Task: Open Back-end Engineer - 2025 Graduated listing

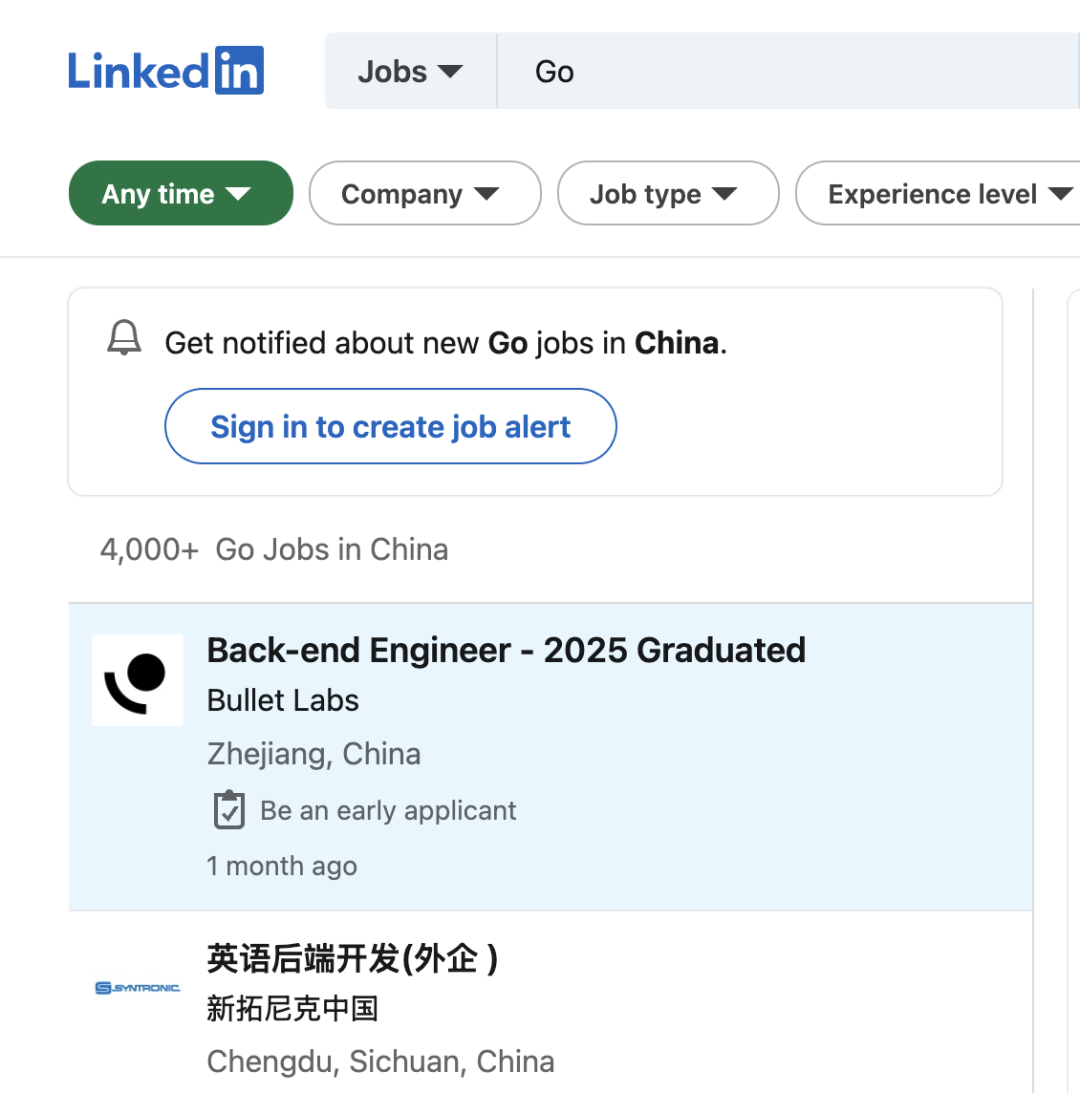Action: tap(506, 650)
